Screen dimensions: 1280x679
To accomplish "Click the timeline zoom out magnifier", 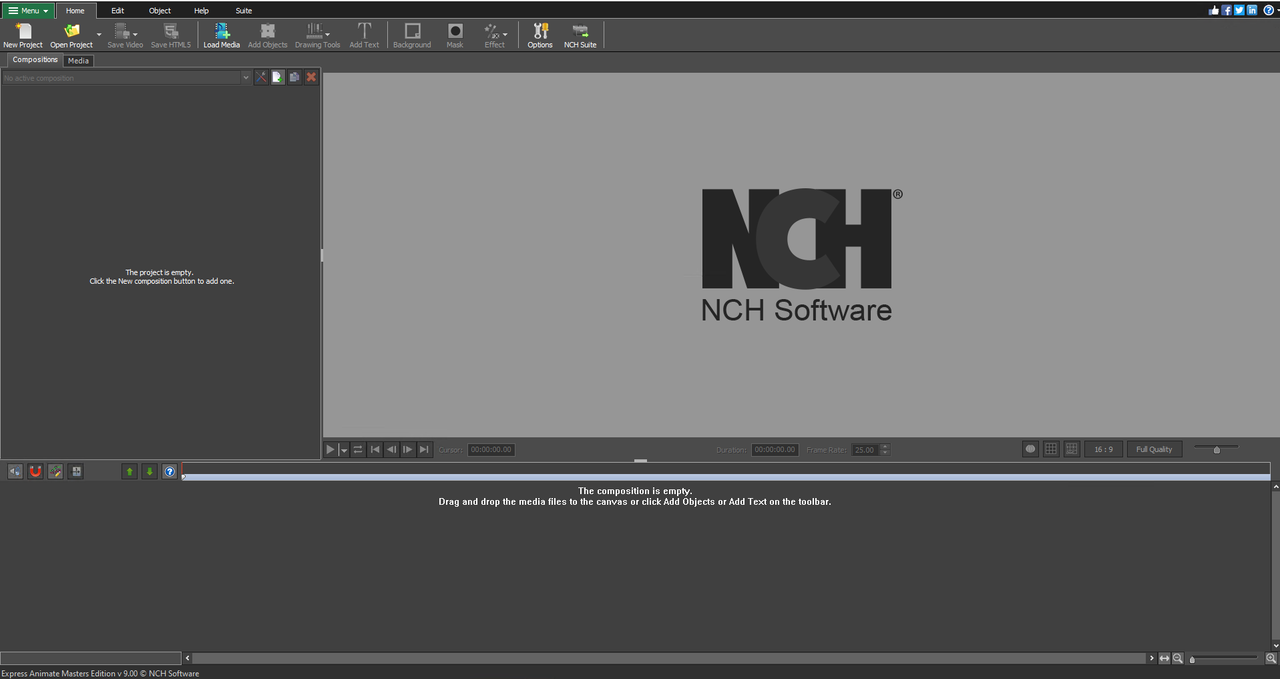I will tap(1178, 658).
